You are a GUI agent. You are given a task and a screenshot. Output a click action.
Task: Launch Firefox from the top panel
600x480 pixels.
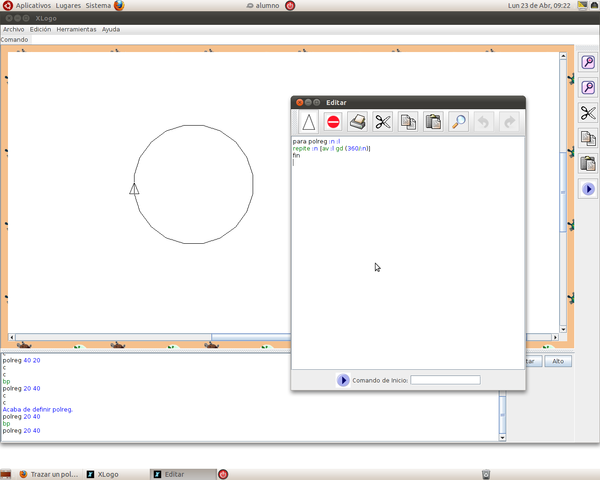pos(119,5)
